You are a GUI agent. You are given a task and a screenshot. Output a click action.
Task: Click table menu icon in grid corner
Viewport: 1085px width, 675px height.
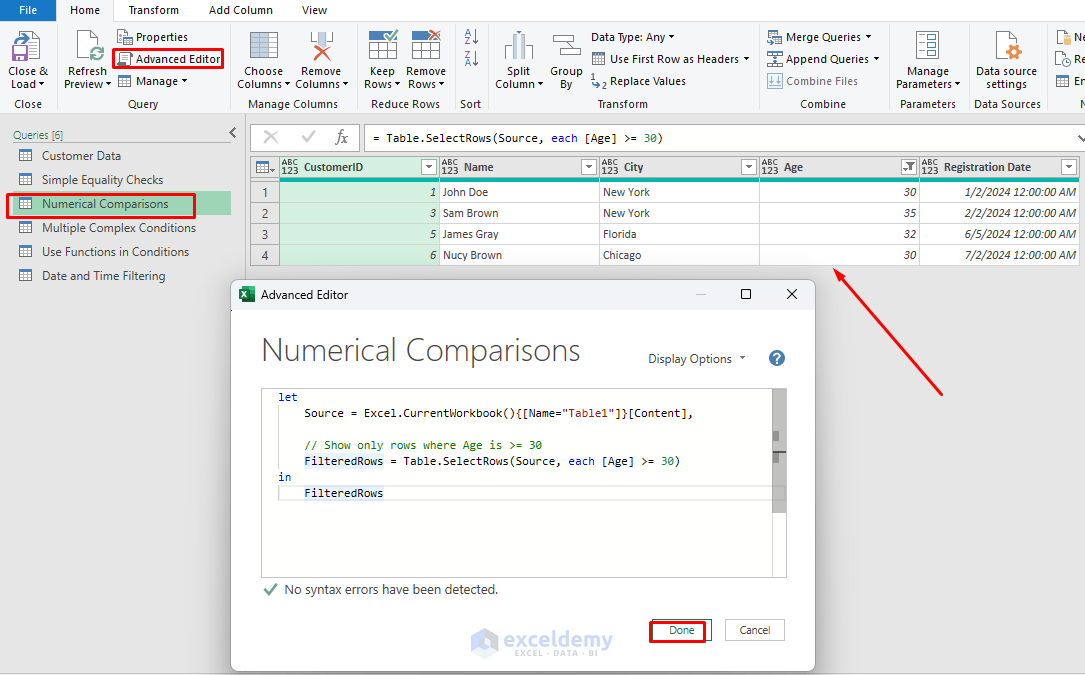(264, 167)
